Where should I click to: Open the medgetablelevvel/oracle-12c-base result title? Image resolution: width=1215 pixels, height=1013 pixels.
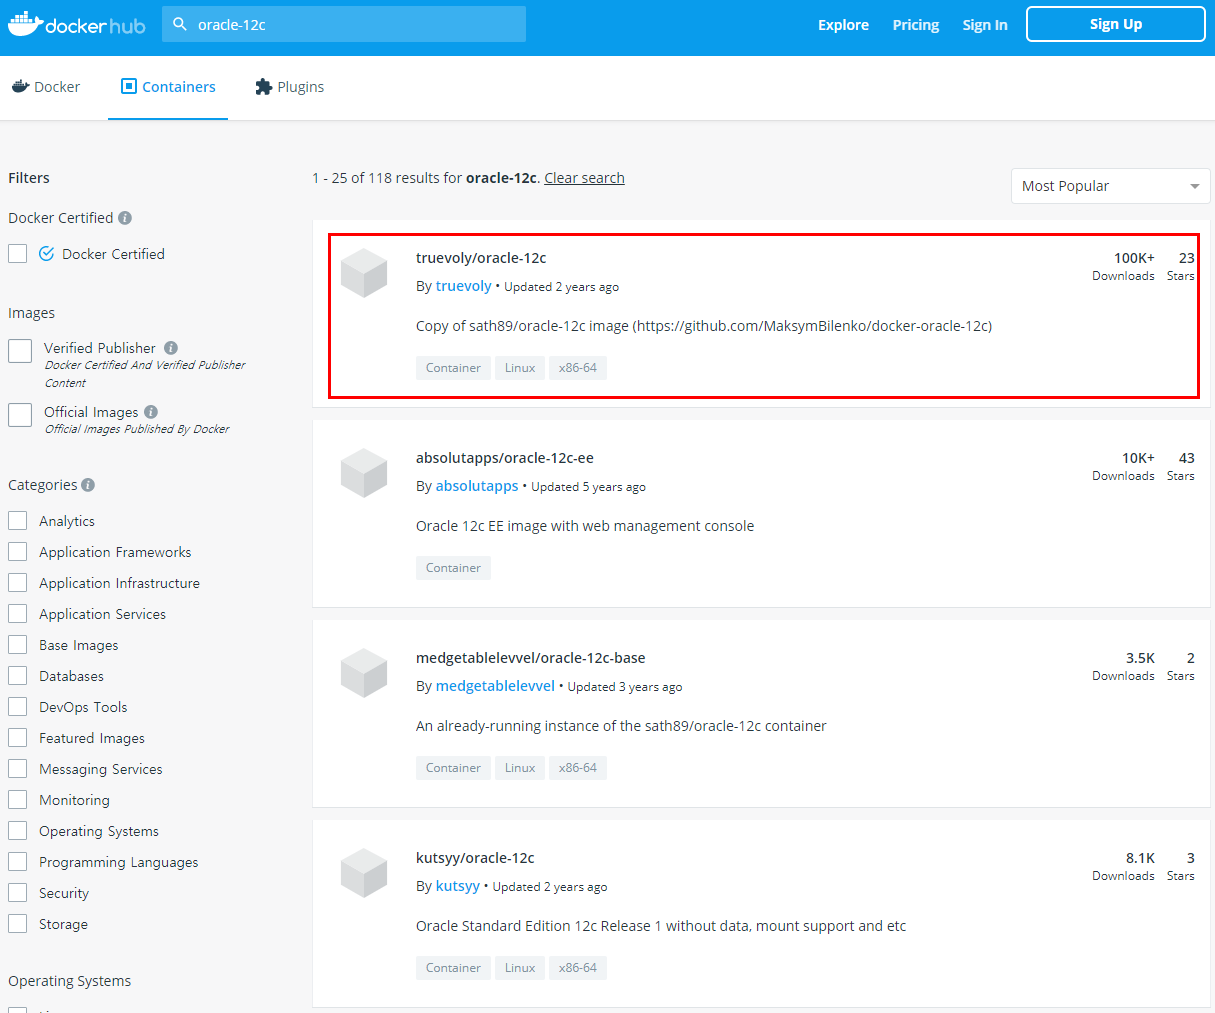coord(531,658)
